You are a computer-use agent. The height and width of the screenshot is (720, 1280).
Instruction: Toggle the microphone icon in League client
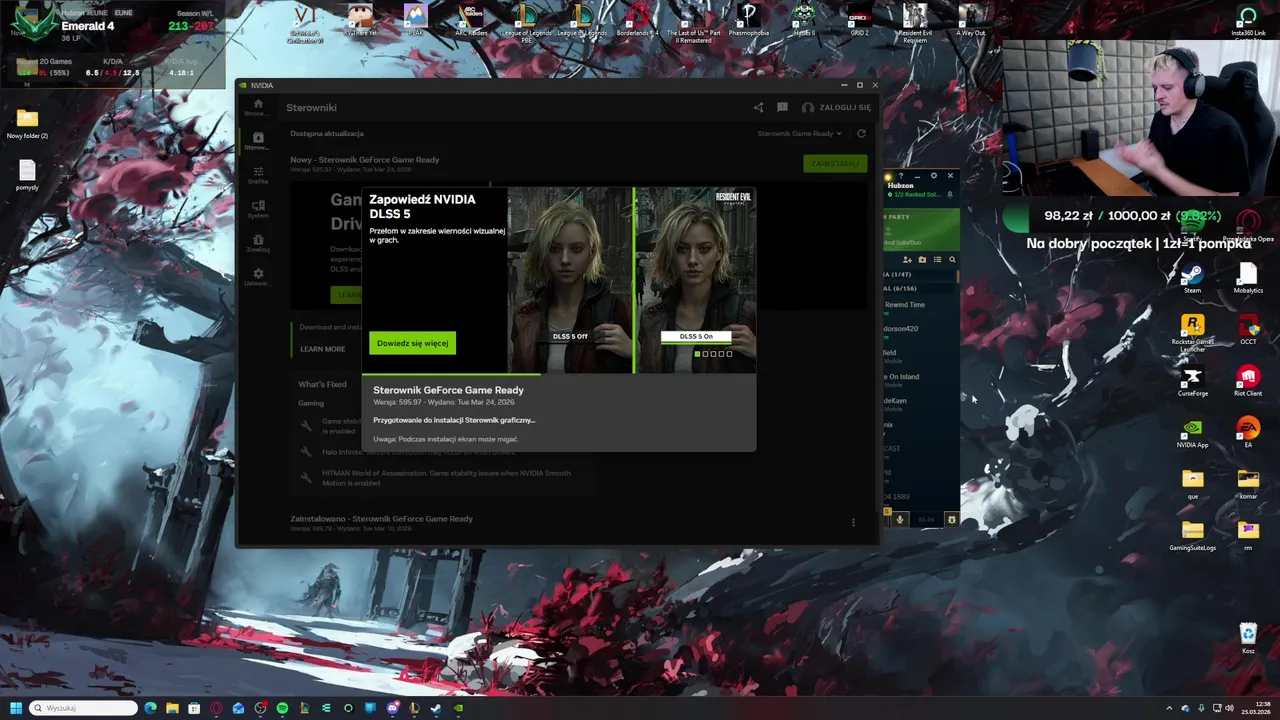(899, 519)
